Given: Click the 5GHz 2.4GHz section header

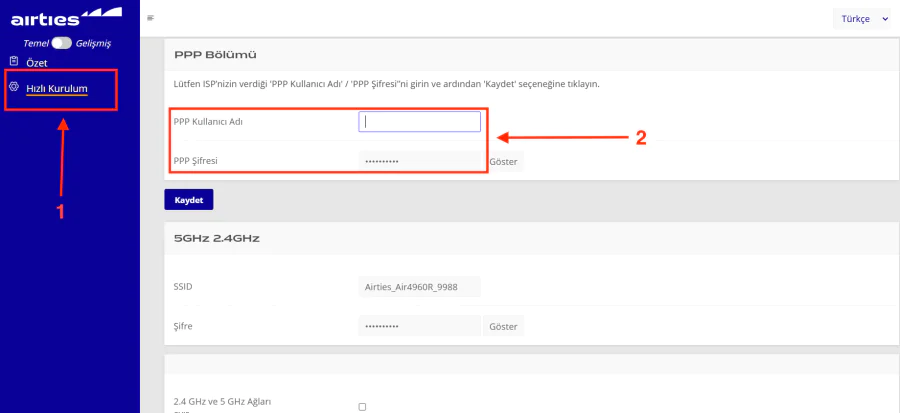Looking at the screenshot, I should point(217,238).
